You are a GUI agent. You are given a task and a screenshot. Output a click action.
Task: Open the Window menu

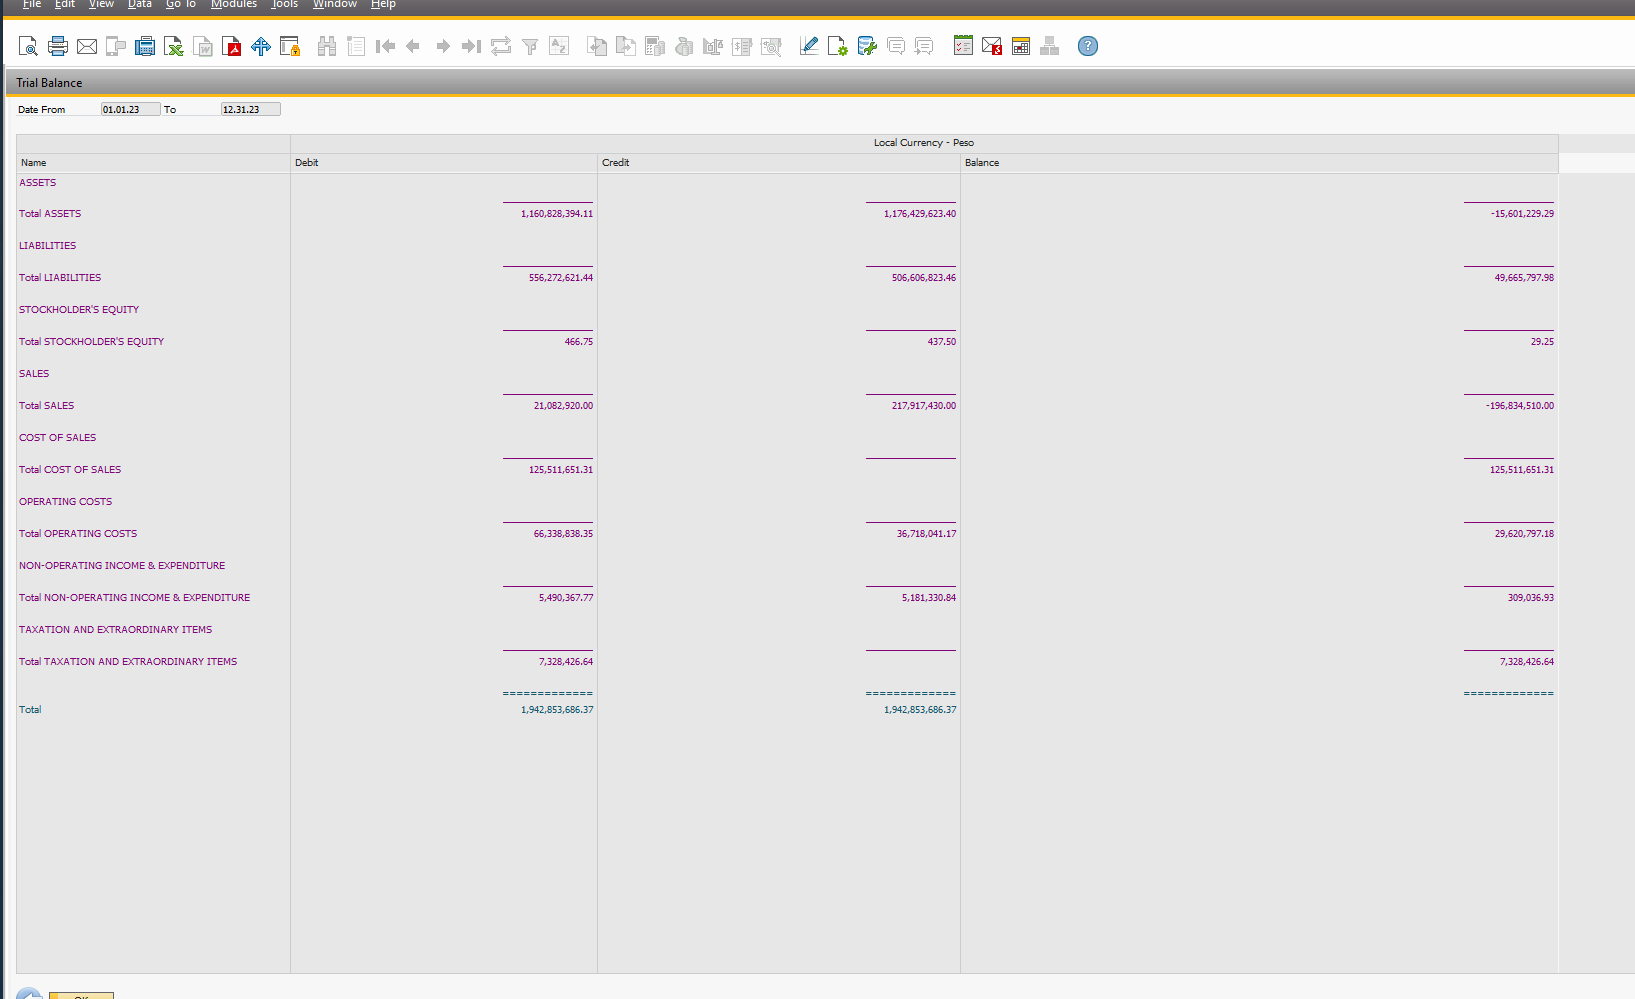335,4
